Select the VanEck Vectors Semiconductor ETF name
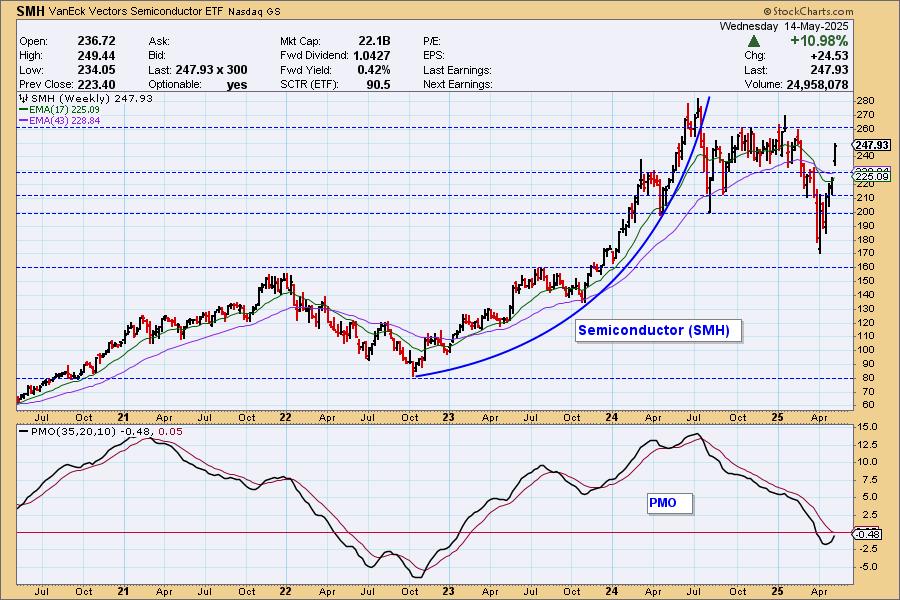The height and width of the screenshot is (600, 900). pyautogui.click(x=137, y=11)
